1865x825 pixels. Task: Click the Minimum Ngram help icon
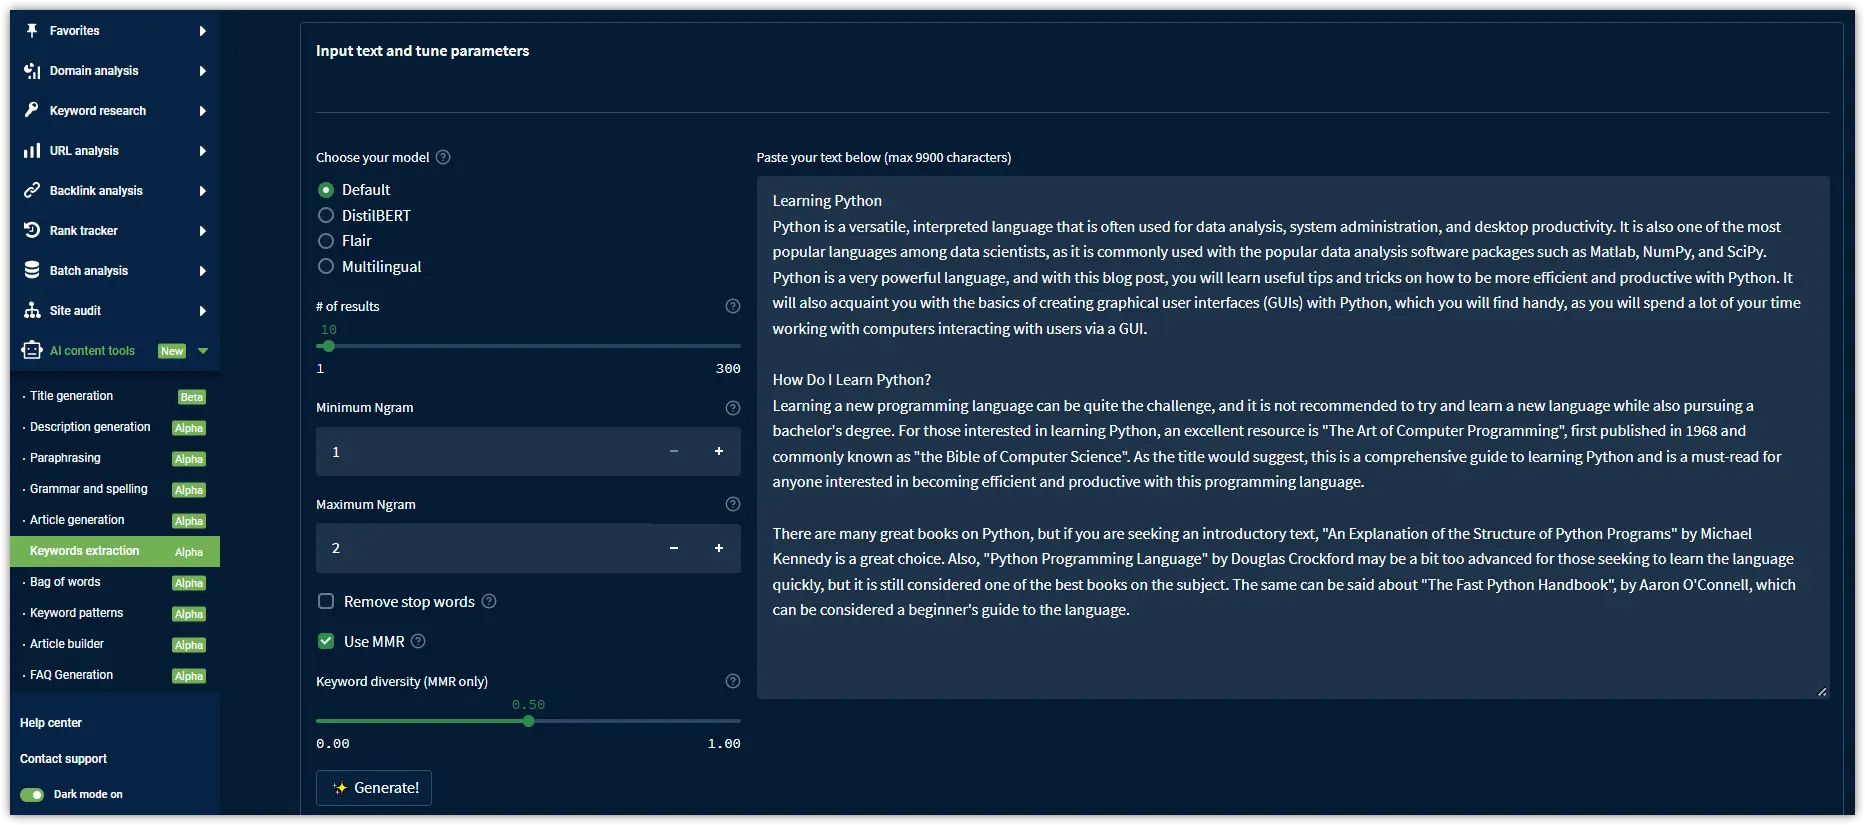click(732, 408)
